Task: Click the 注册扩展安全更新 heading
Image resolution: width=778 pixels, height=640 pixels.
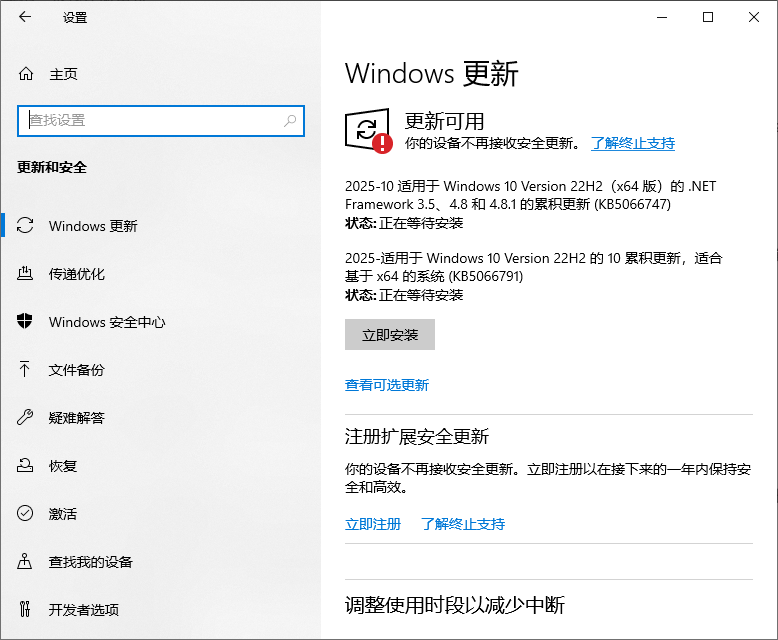Action: (x=417, y=437)
